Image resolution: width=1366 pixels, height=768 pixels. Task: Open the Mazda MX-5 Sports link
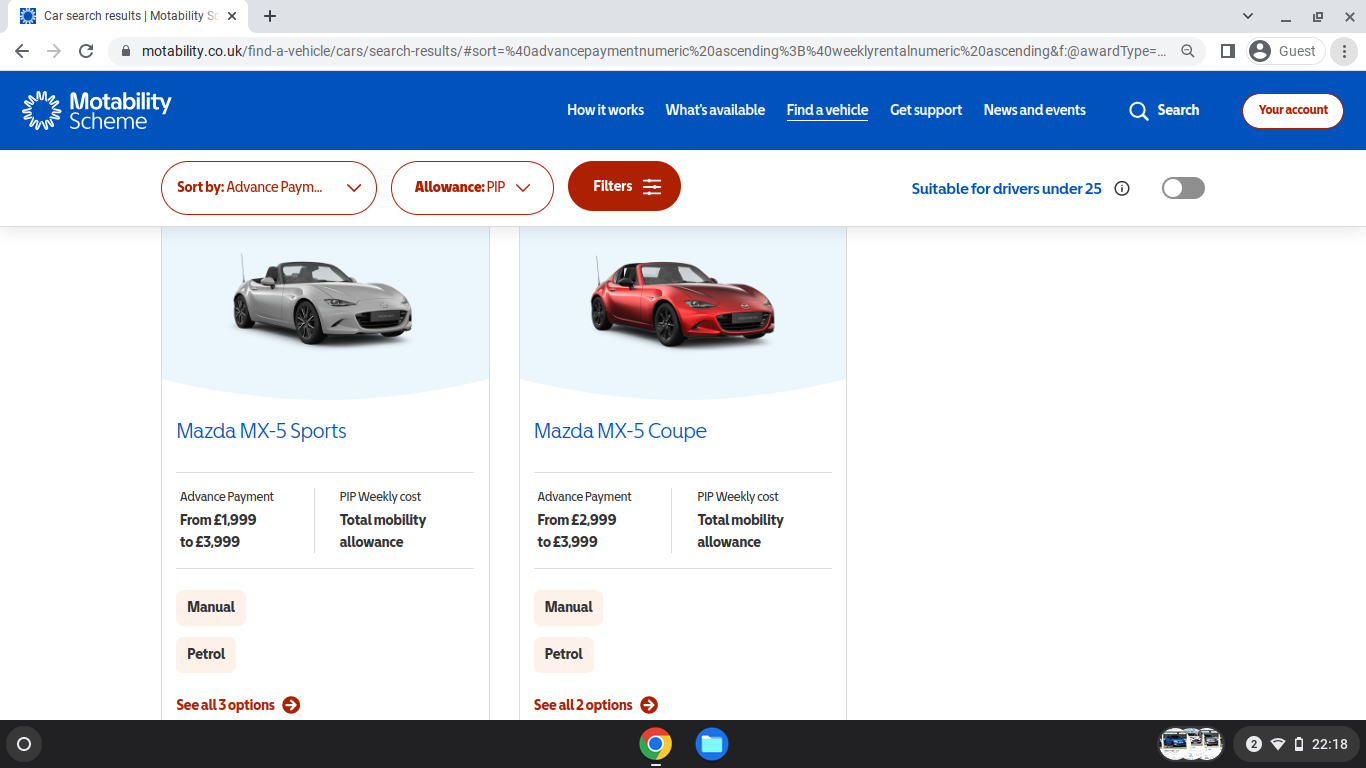[261, 431]
